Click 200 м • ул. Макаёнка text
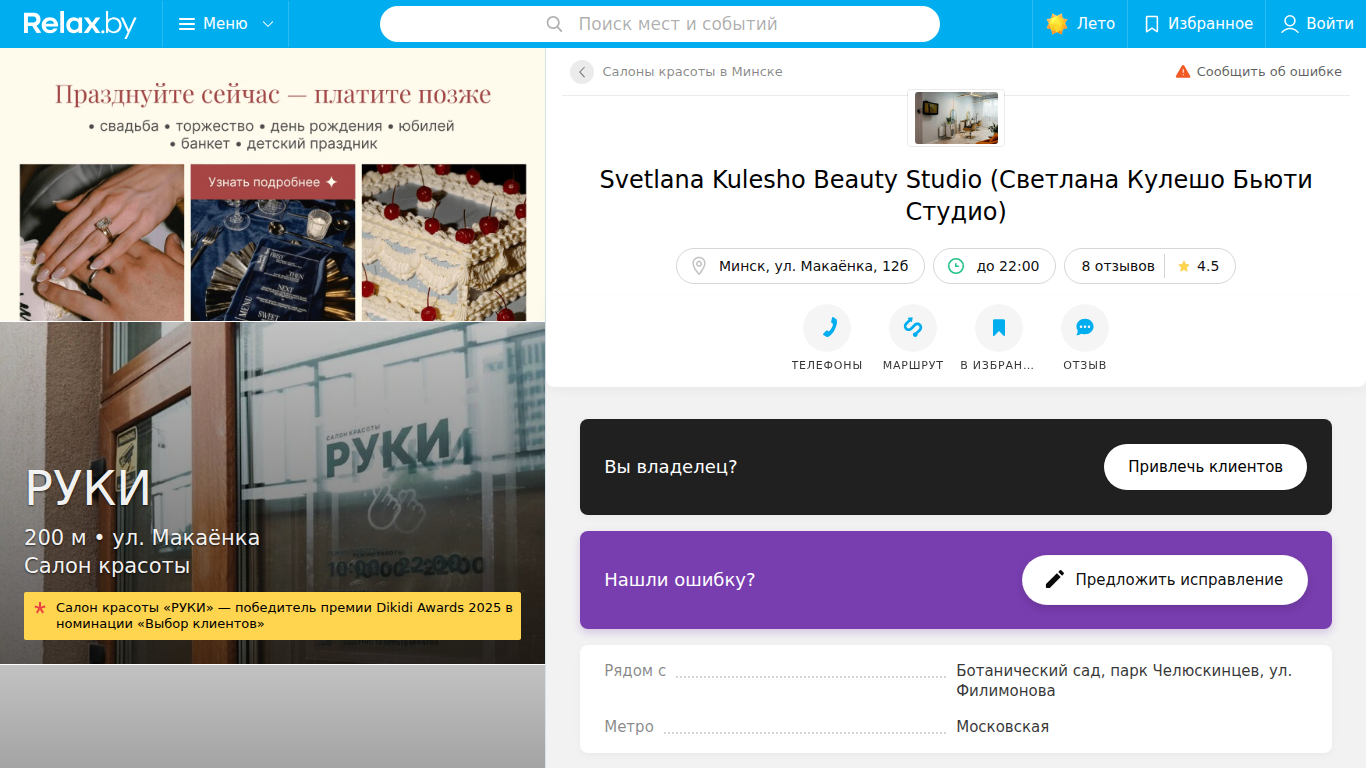The image size is (1366, 768). click(x=142, y=538)
